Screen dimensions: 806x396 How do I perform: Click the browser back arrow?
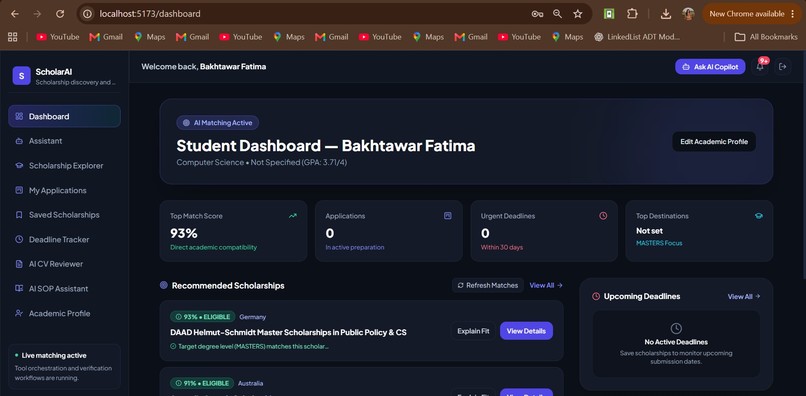coord(14,14)
